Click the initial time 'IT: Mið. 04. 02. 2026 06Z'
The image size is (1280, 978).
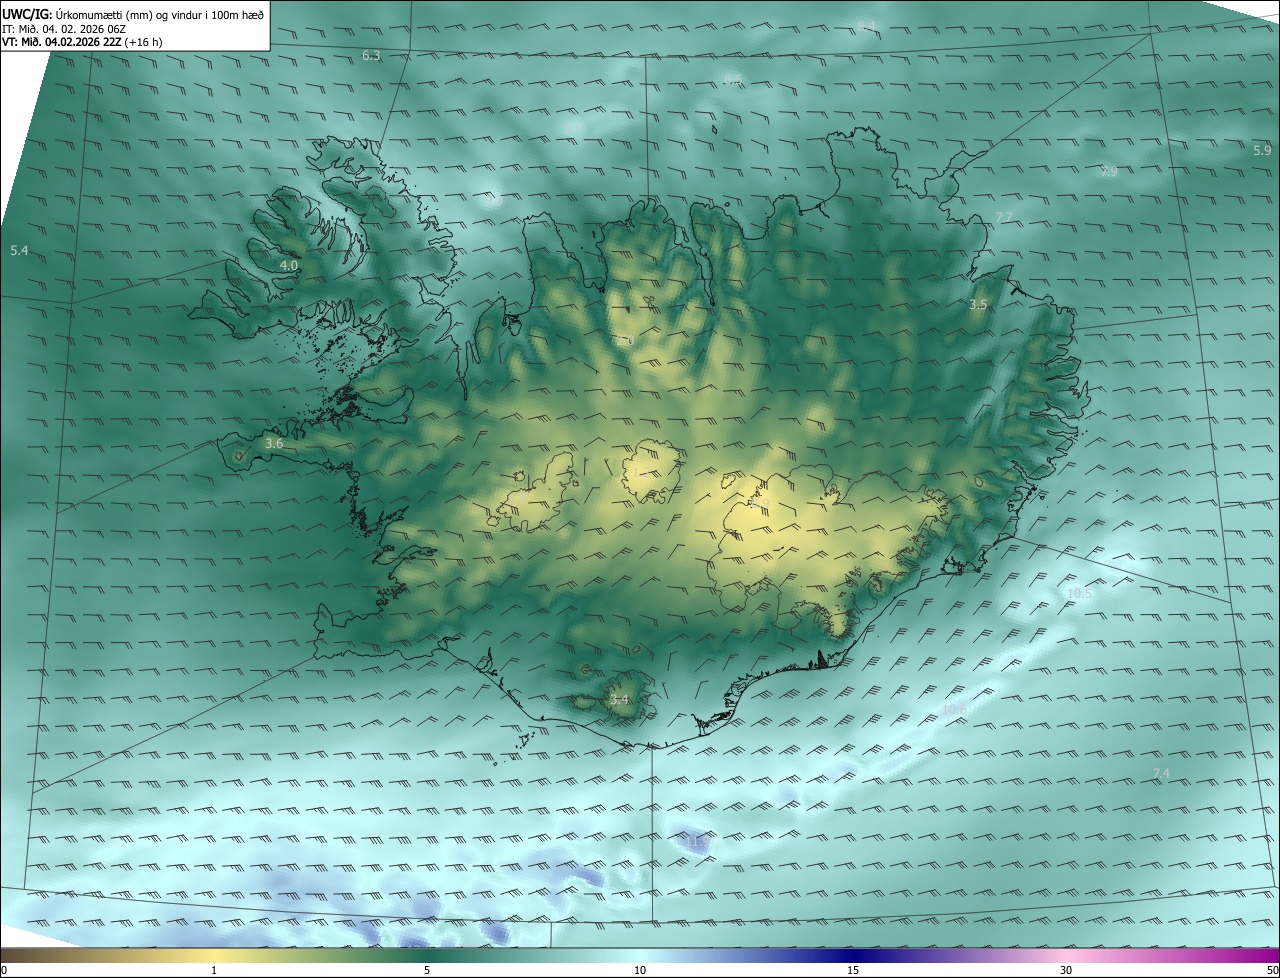click(x=64, y=28)
